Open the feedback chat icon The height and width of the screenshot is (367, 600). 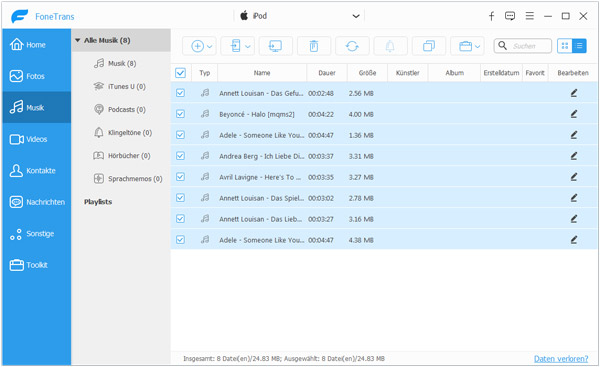click(510, 16)
